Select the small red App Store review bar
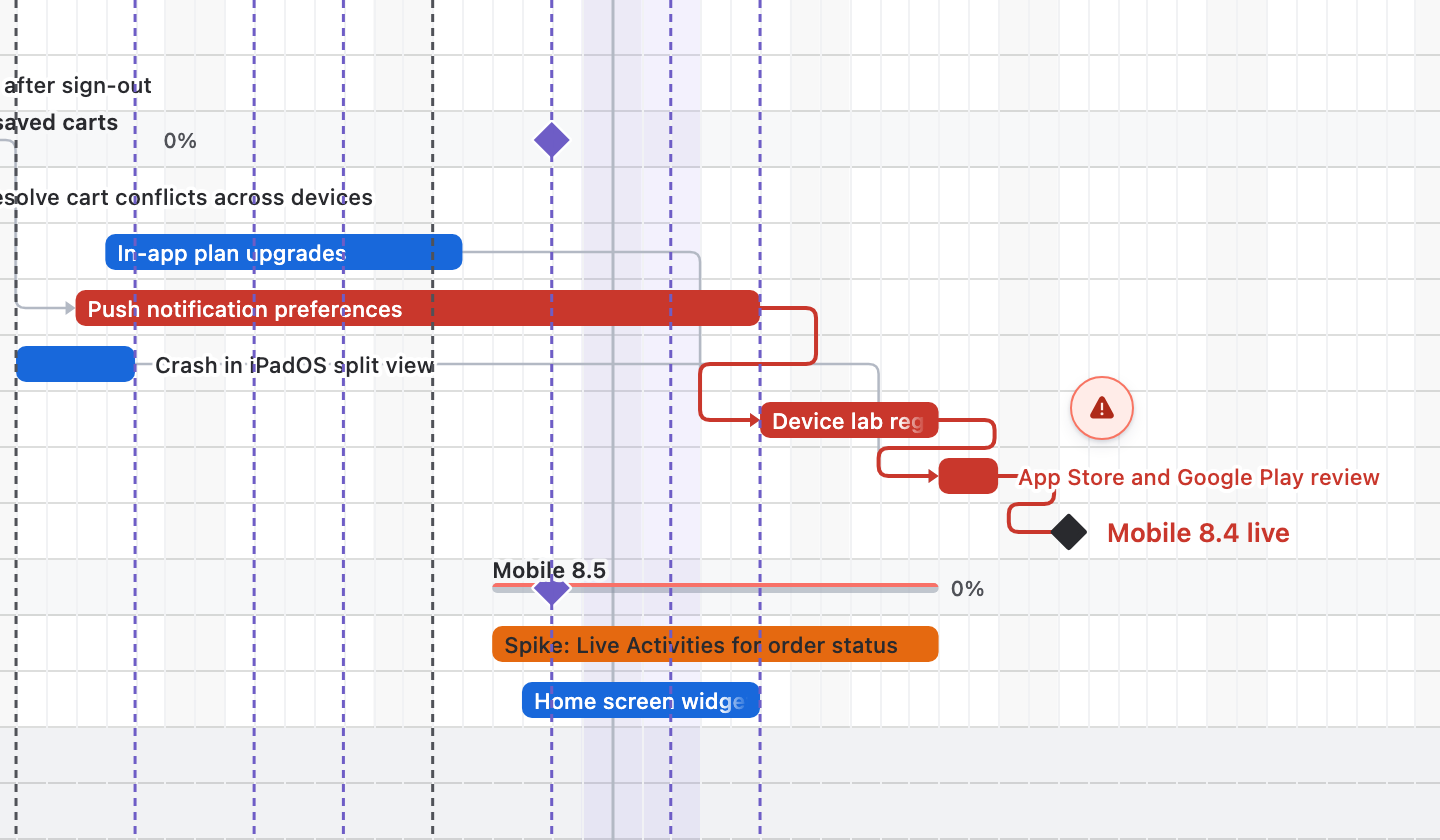This screenshot has height=840, width=1440. pyautogui.click(x=968, y=476)
